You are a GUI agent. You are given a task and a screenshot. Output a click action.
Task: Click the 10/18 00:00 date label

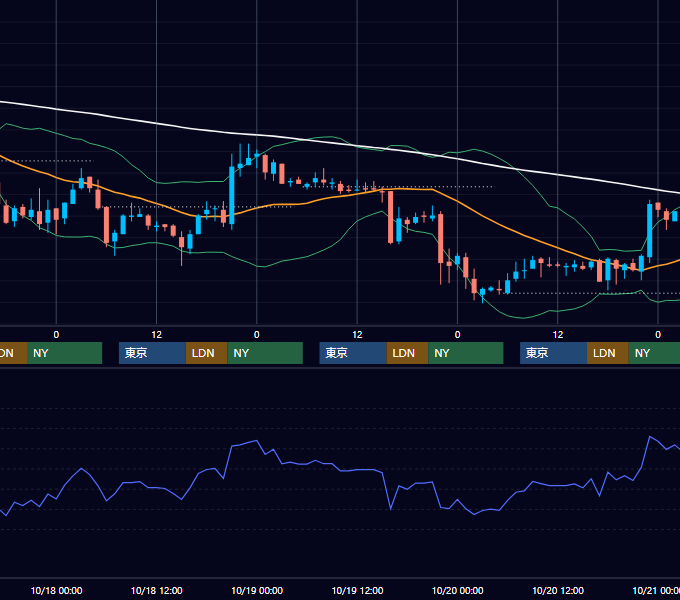coord(56,590)
